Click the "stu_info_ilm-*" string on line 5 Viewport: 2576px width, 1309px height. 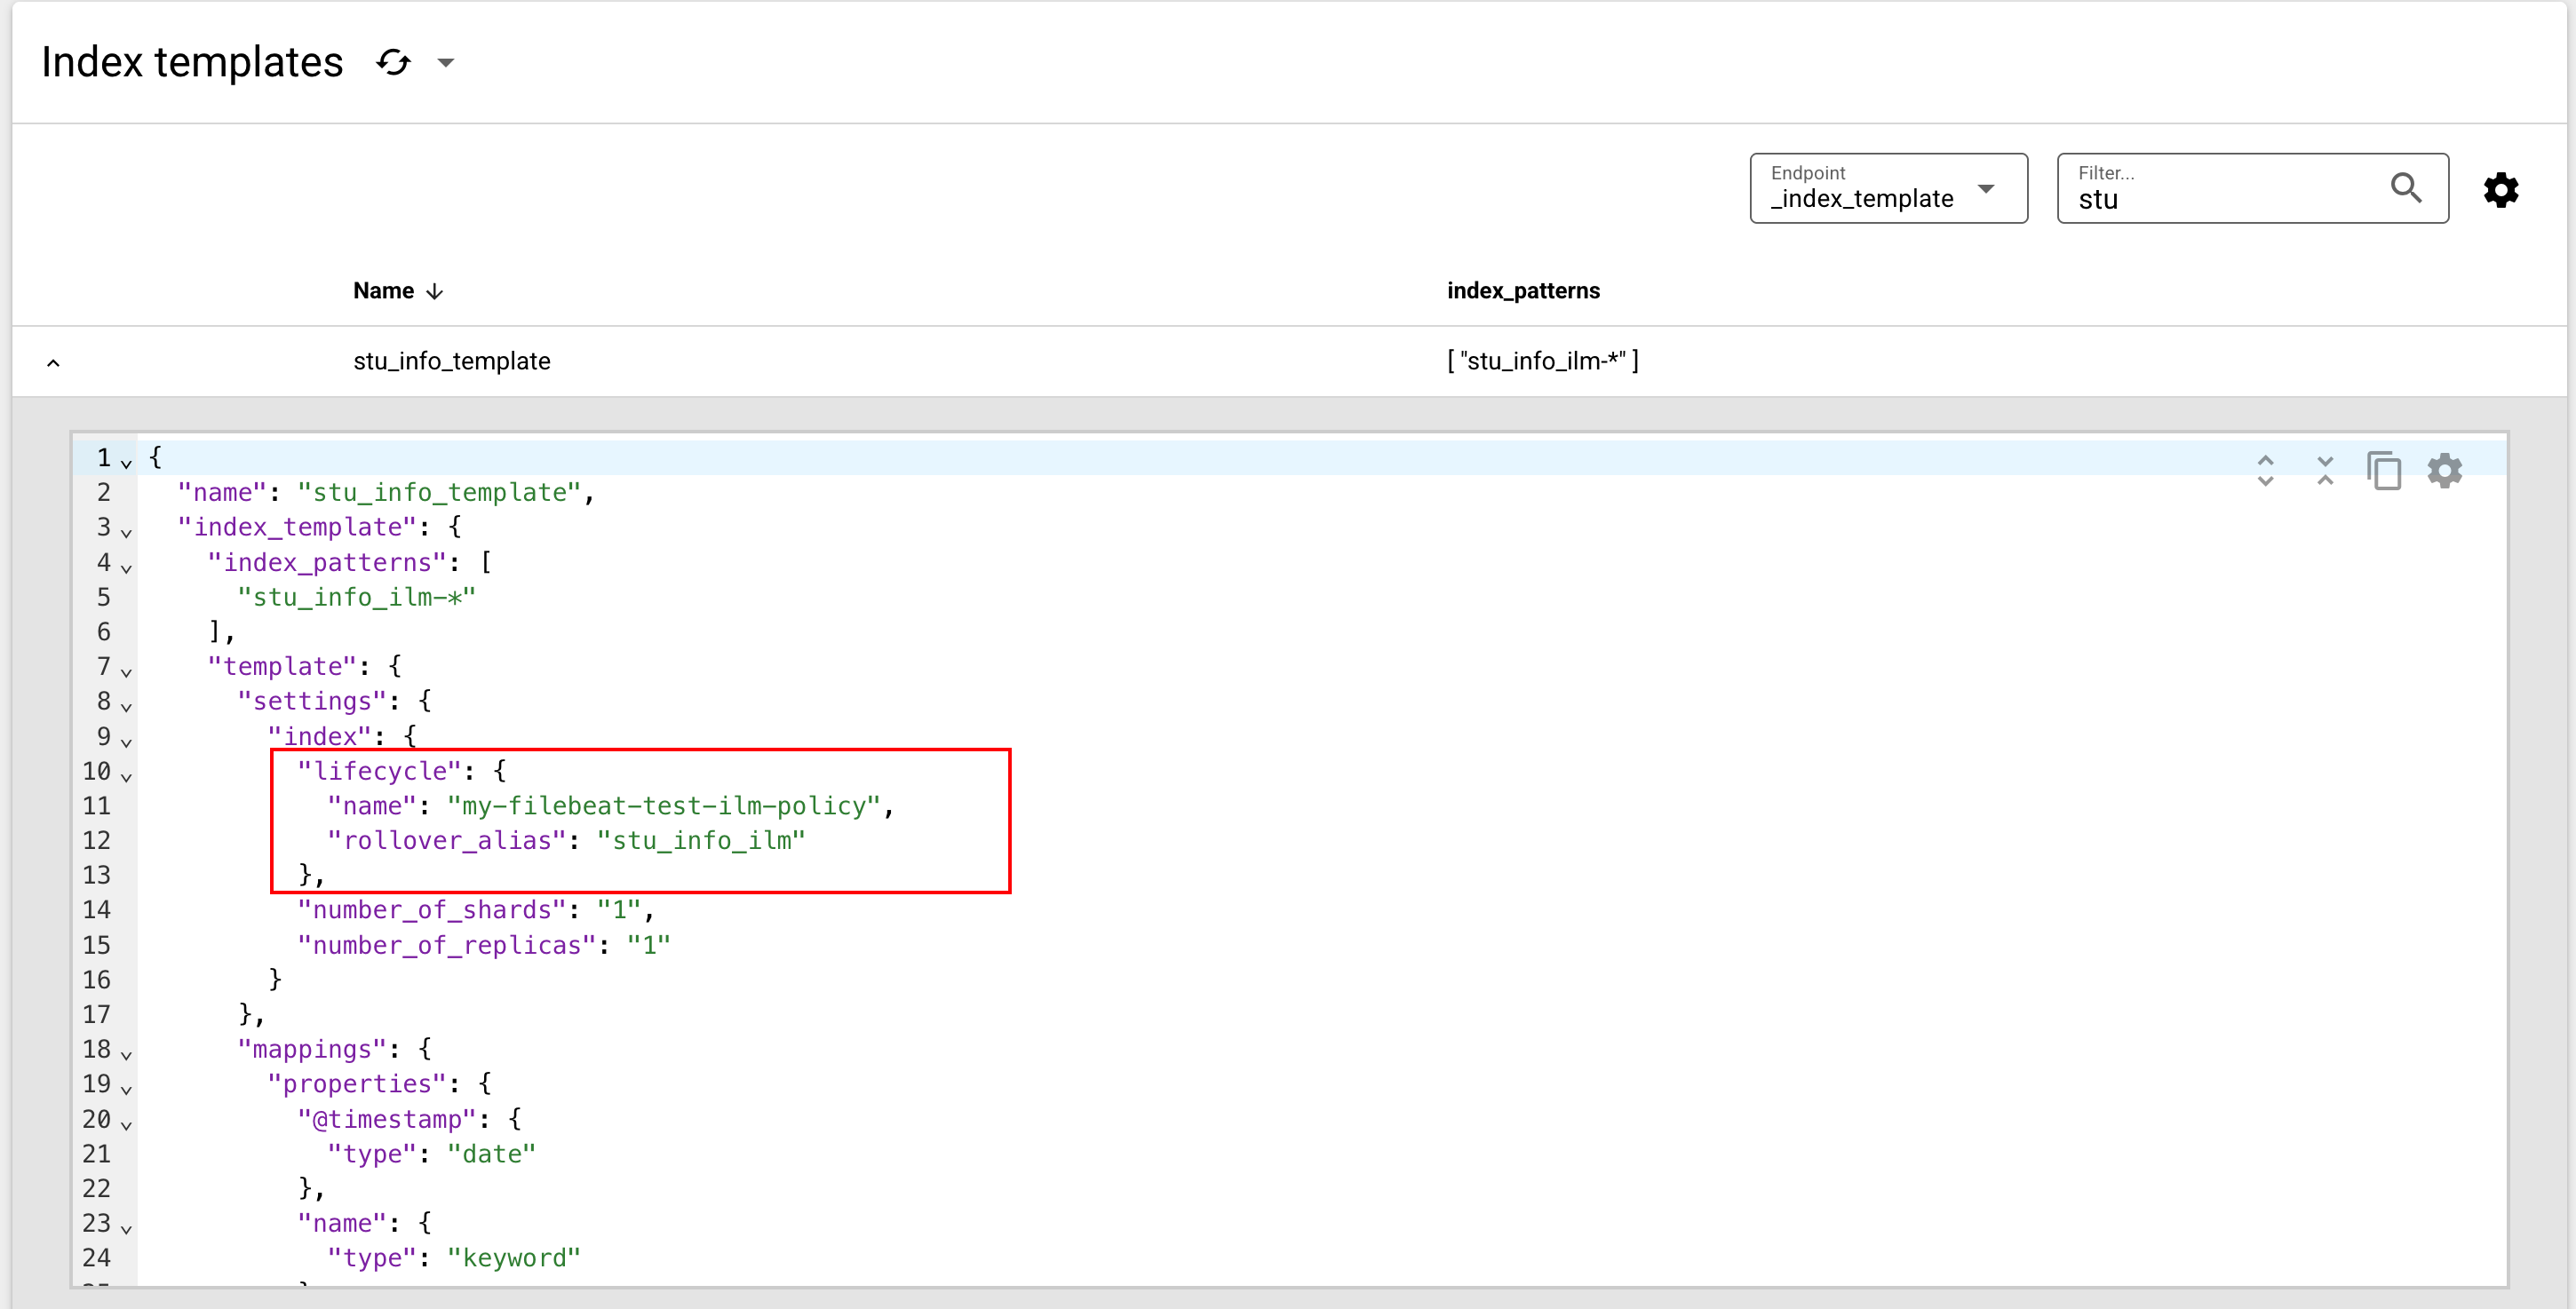pyautogui.click(x=357, y=597)
